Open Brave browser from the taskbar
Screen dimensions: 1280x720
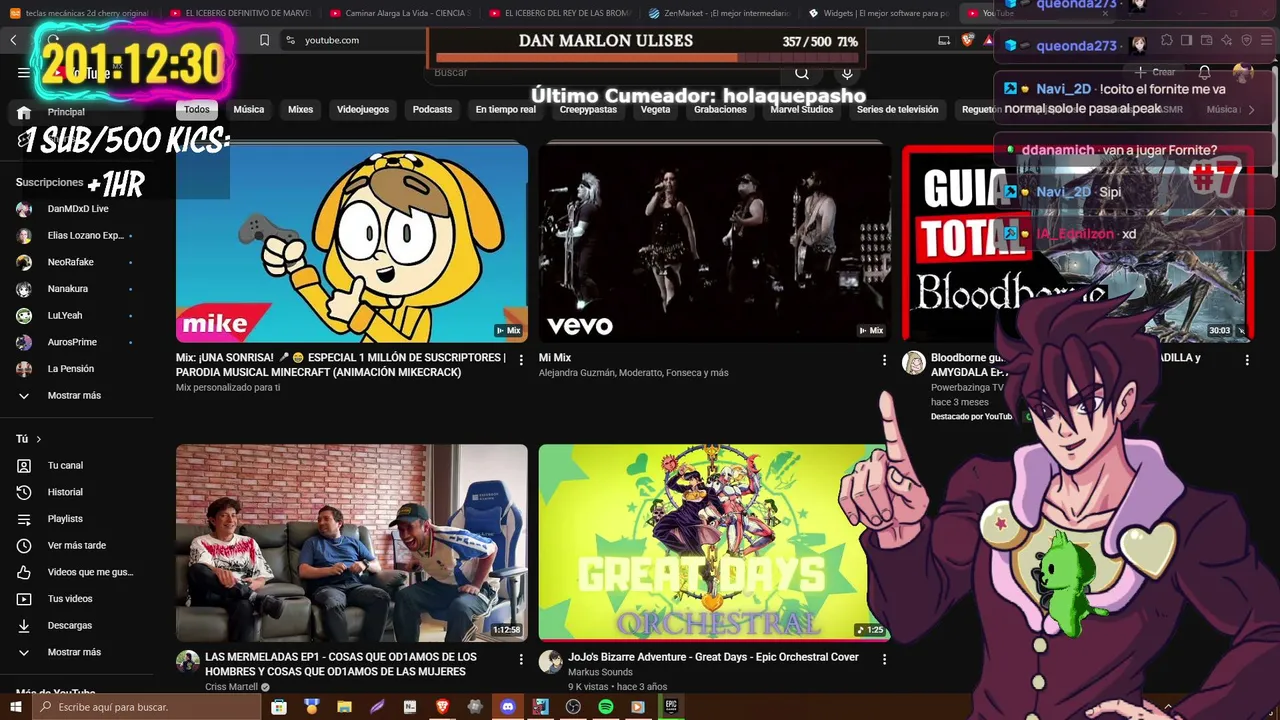click(x=442, y=707)
